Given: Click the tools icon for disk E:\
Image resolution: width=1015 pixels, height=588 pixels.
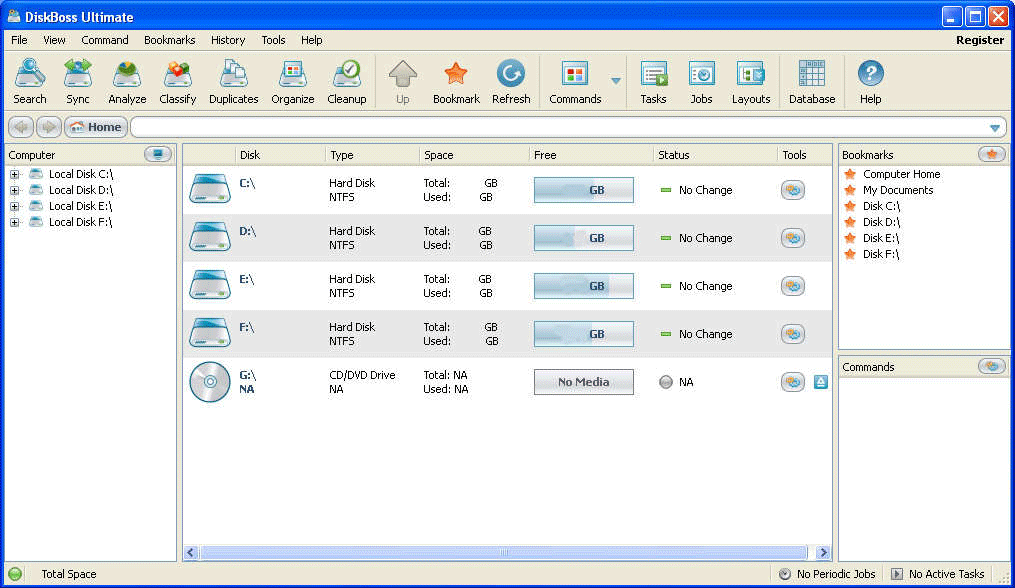Looking at the screenshot, I should click(793, 286).
